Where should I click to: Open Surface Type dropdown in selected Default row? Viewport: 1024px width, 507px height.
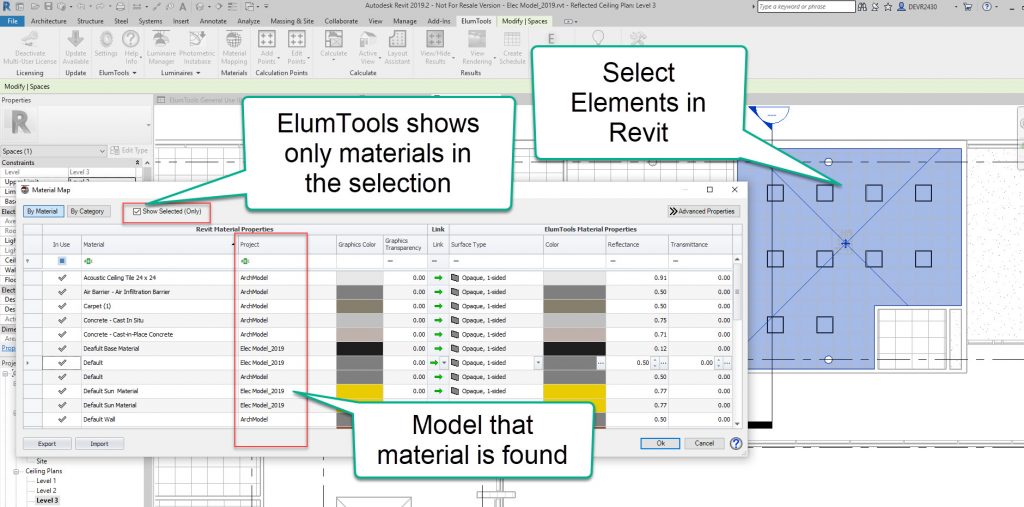point(537,363)
